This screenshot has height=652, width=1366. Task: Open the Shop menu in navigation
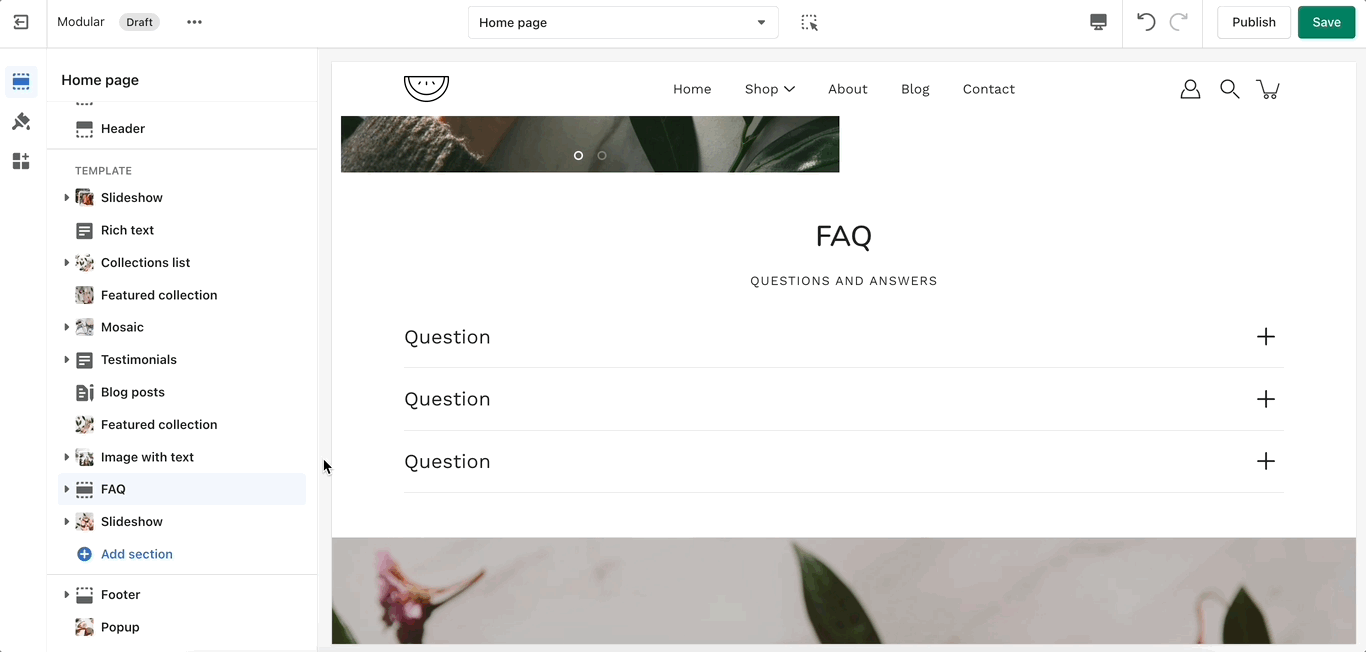(770, 89)
